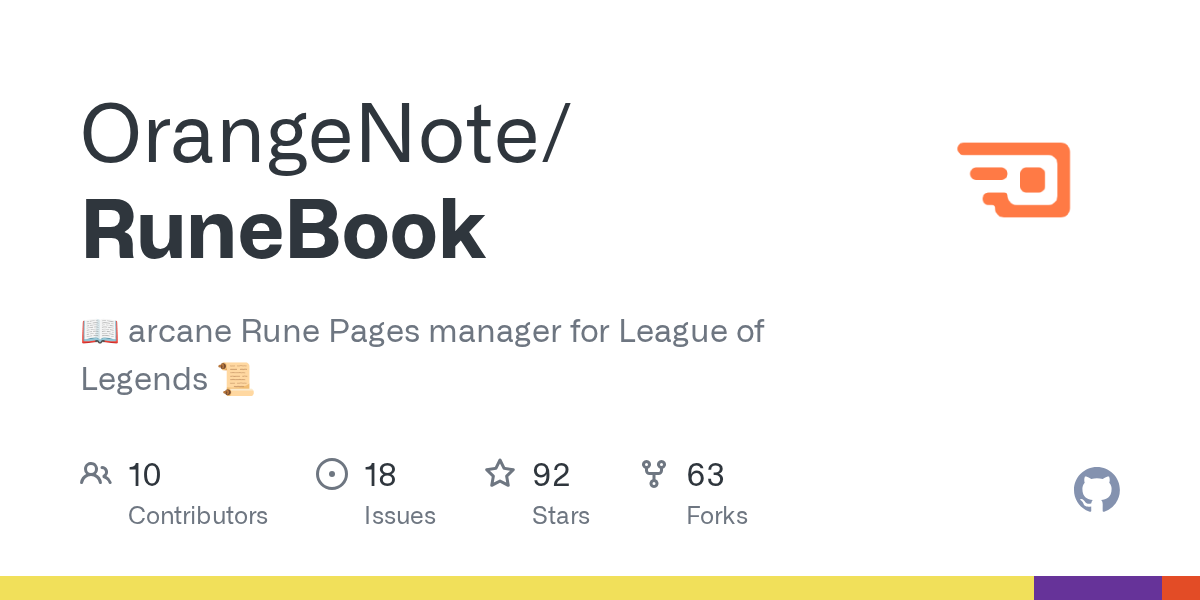This screenshot has width=1200, height=600.
Task: Click the Forks label
Action: pyautogui.click(x=717, y=516)
